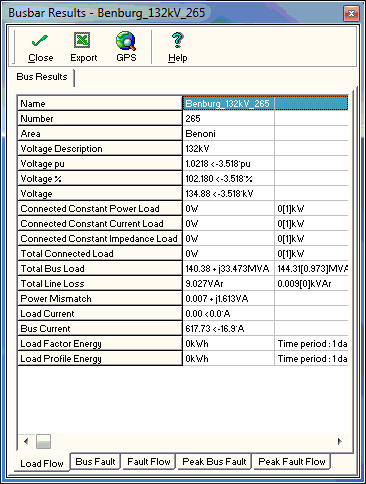The width and height of the screenshot is (366, 484).
Task: Select the Number value 265 cell
Action: click(x=228, y=118)
